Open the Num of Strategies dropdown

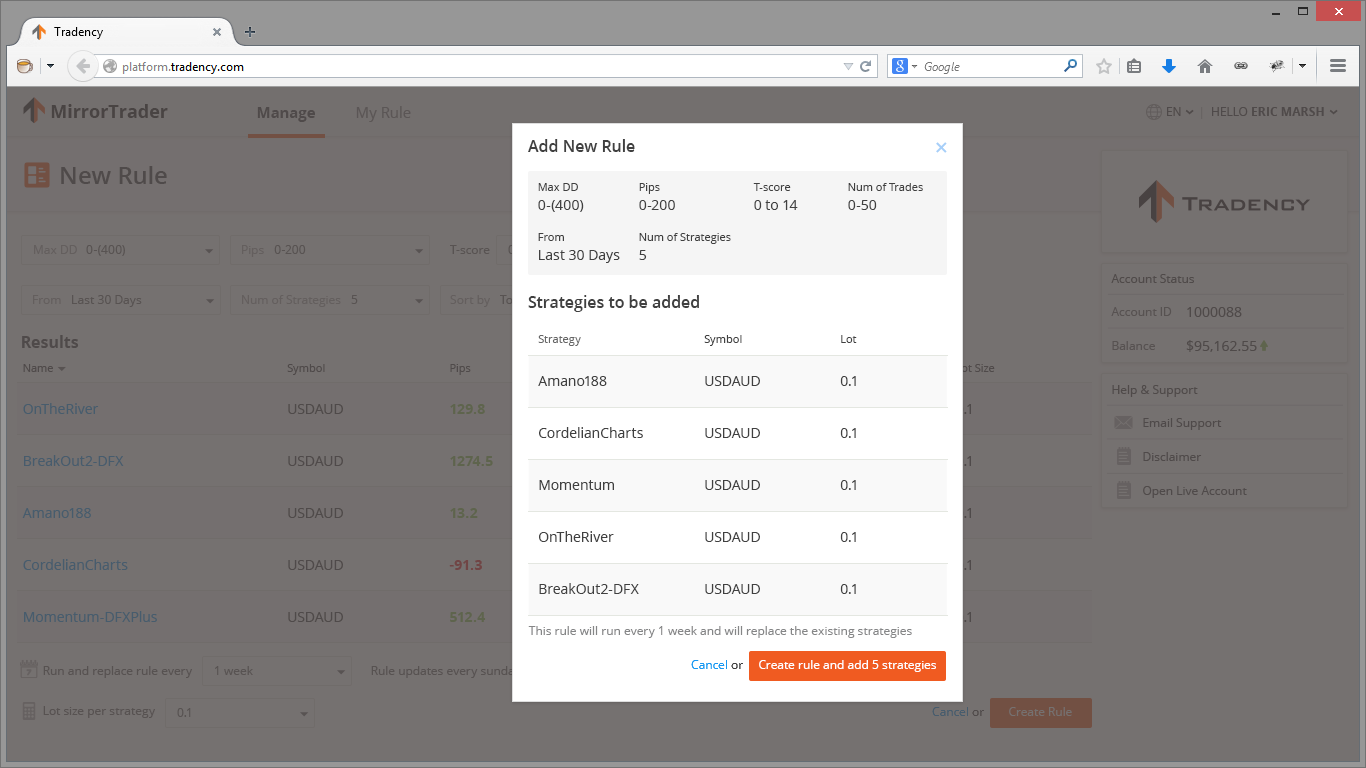click(x=330, y=300)
